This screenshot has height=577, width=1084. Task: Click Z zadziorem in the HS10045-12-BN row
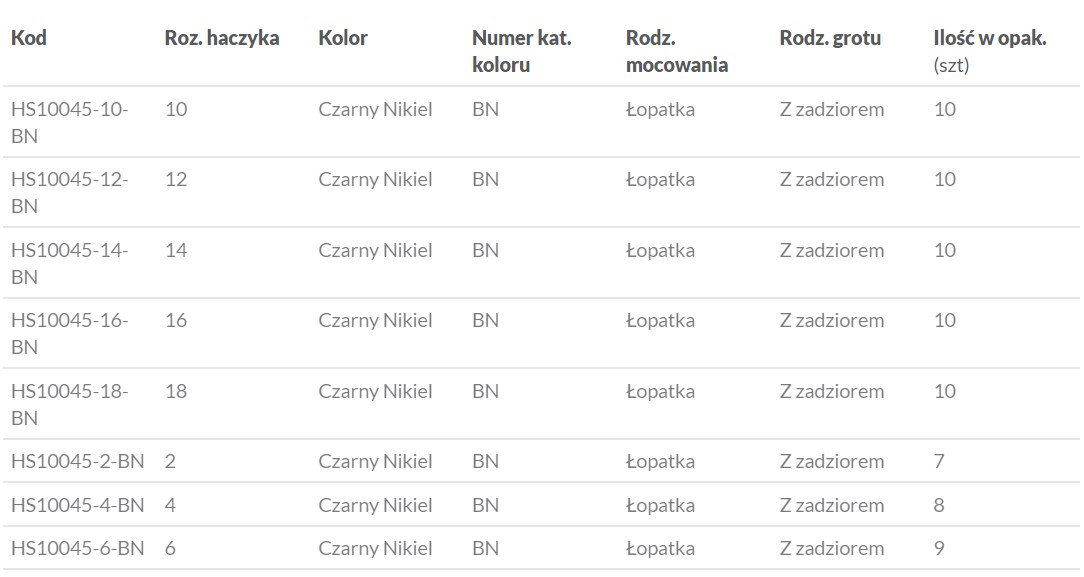(832, 179)
